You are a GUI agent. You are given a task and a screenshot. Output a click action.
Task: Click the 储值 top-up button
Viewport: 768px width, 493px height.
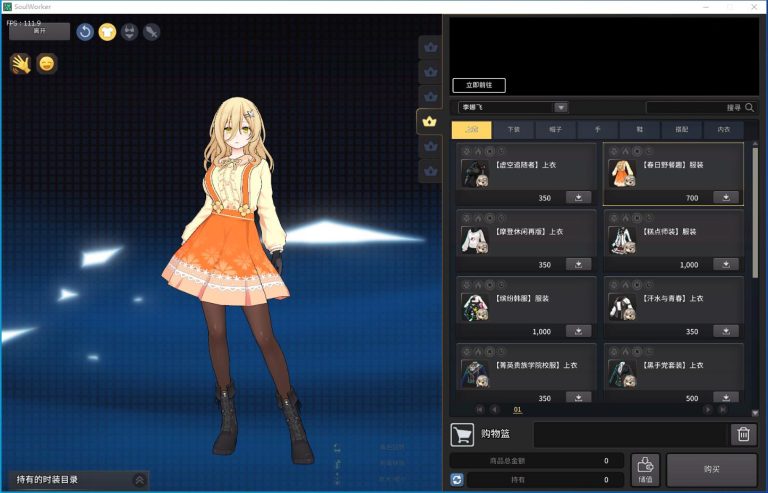(x=645, y=470)
